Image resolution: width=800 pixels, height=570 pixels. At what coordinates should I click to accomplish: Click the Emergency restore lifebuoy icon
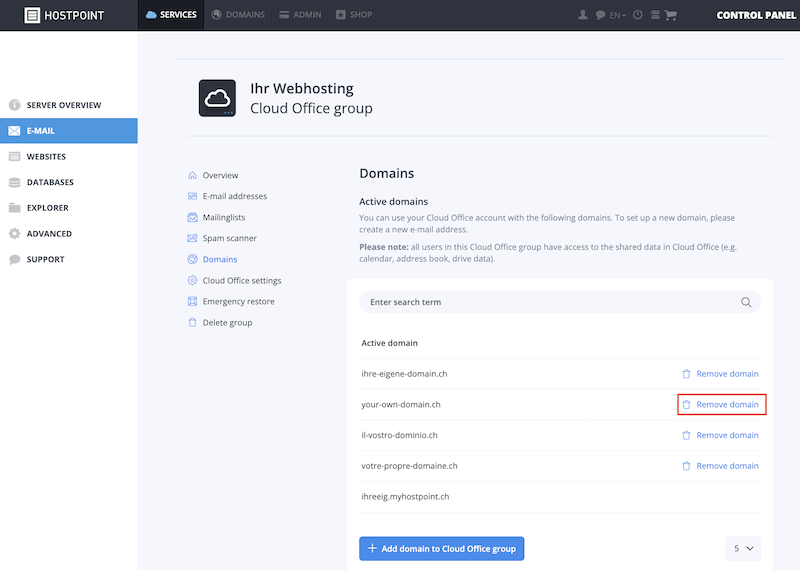coord(192,302)
